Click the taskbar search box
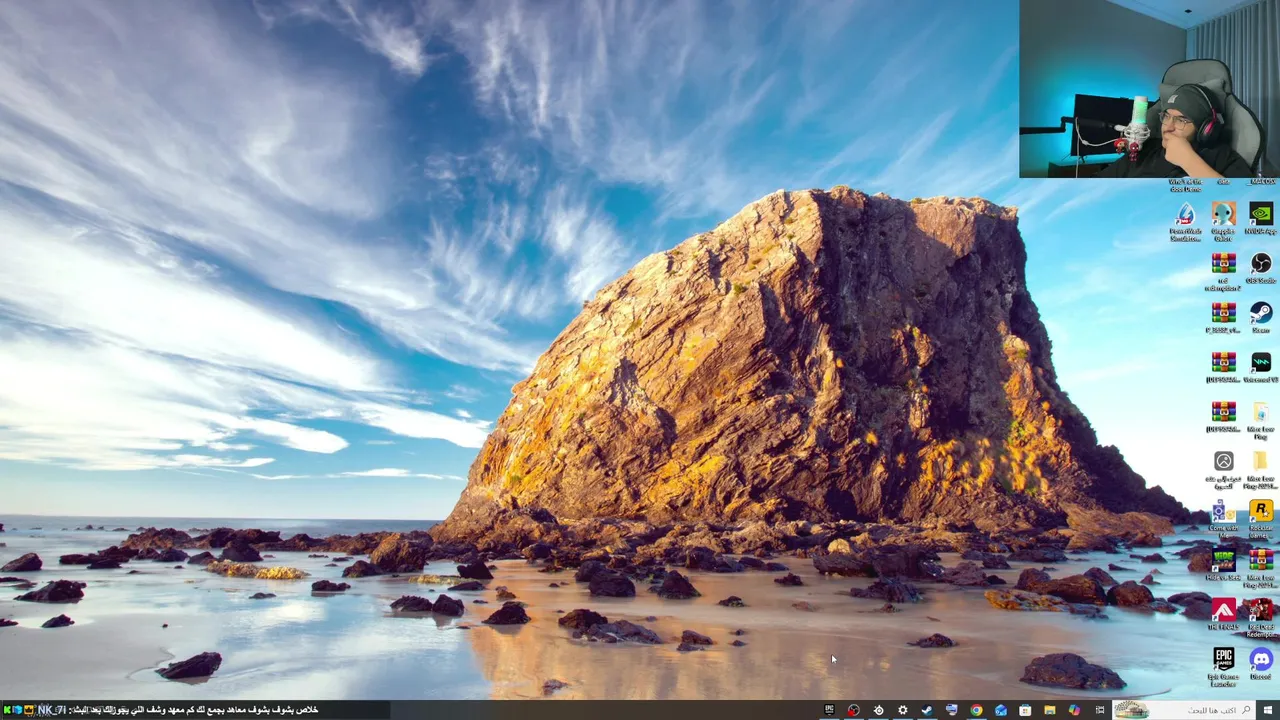 point(1184,710)
